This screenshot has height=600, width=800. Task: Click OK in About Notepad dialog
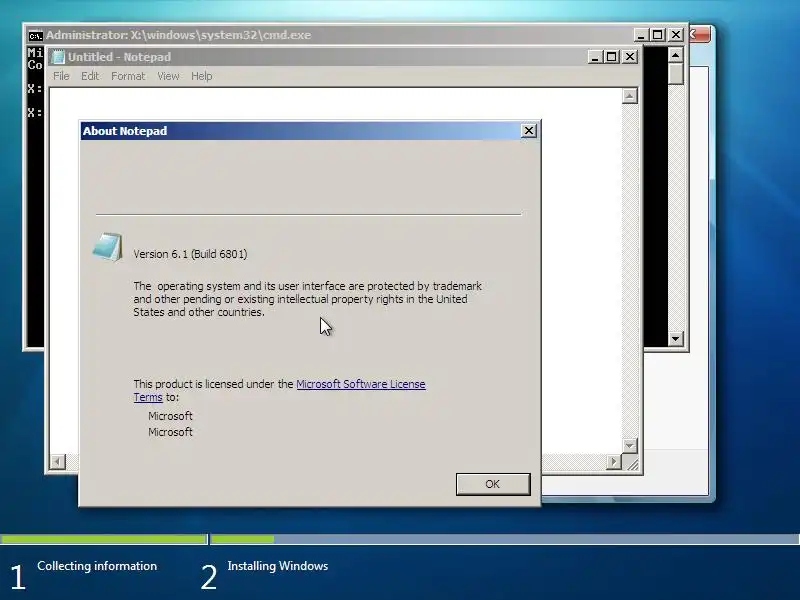493,484
